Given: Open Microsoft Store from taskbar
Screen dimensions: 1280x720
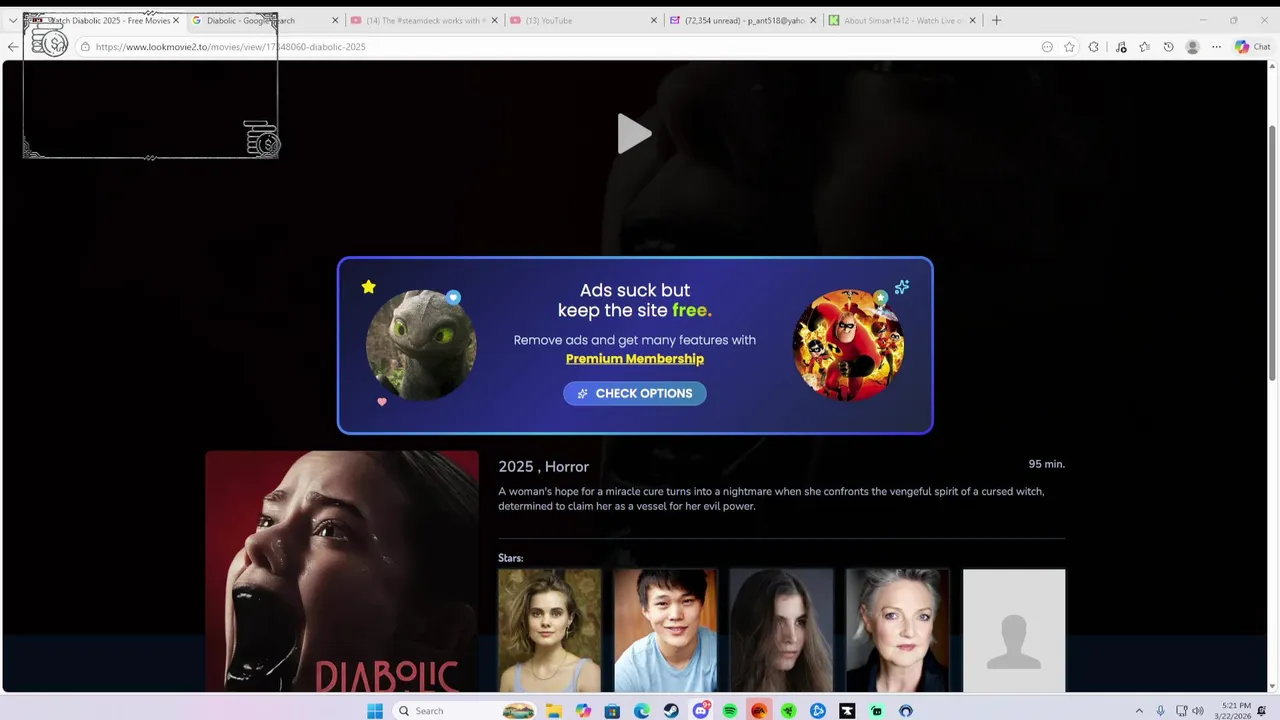Looking at the screenshot, I should click(612, 711).
